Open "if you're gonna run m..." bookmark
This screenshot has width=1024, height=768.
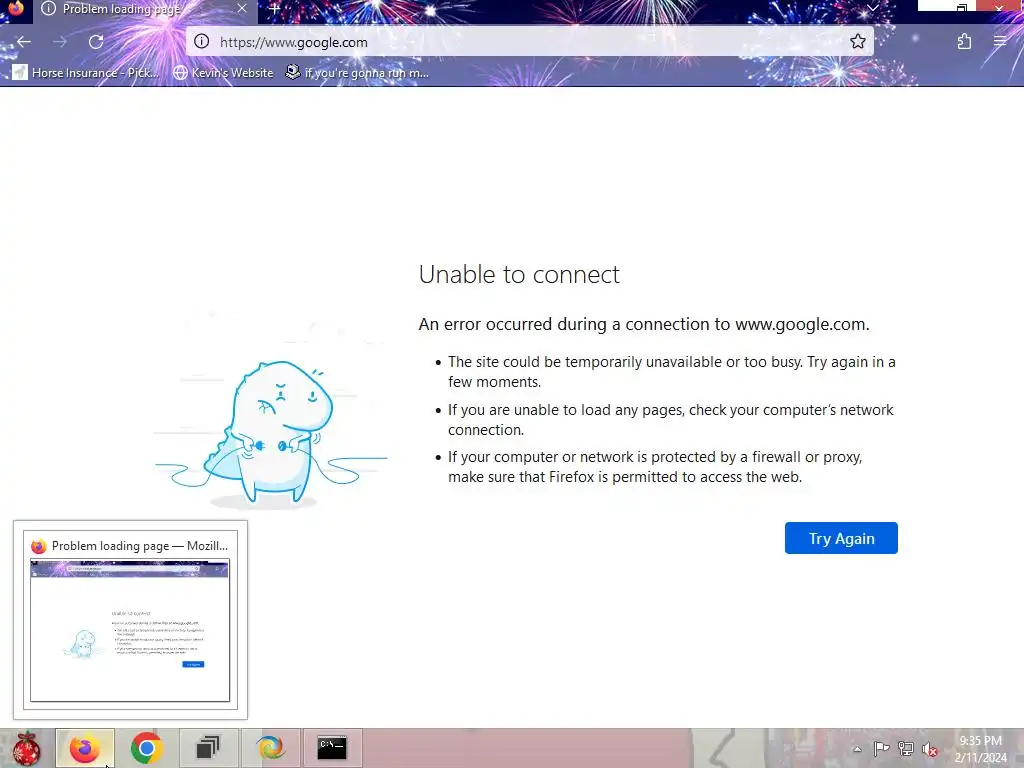[x=357, y=72]
